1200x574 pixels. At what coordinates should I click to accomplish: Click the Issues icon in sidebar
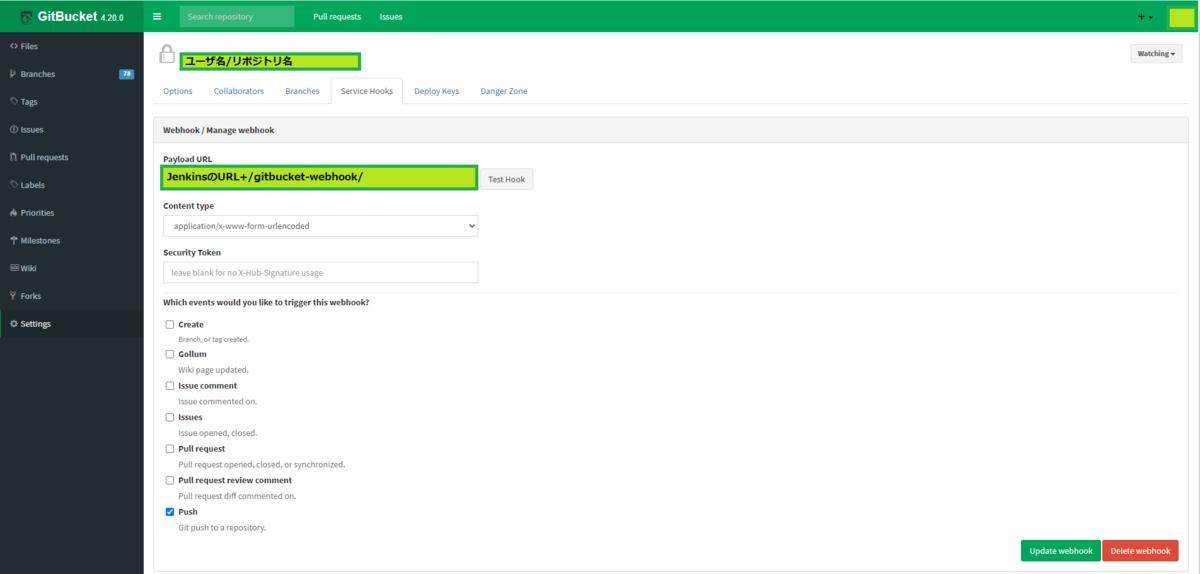[13, 130]
